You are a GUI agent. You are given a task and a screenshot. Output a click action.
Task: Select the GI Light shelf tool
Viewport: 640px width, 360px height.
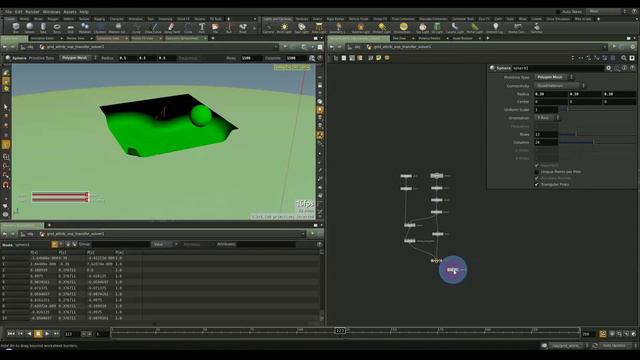437,28
